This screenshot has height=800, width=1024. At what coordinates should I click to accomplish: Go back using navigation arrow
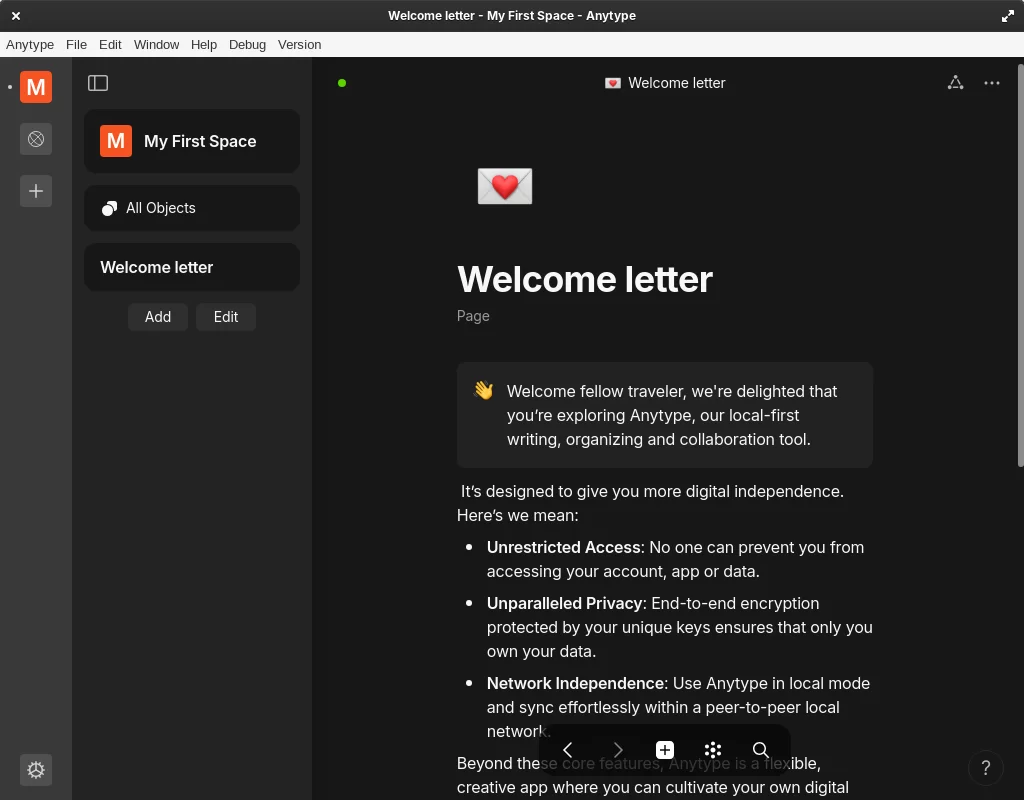point(568,750)
